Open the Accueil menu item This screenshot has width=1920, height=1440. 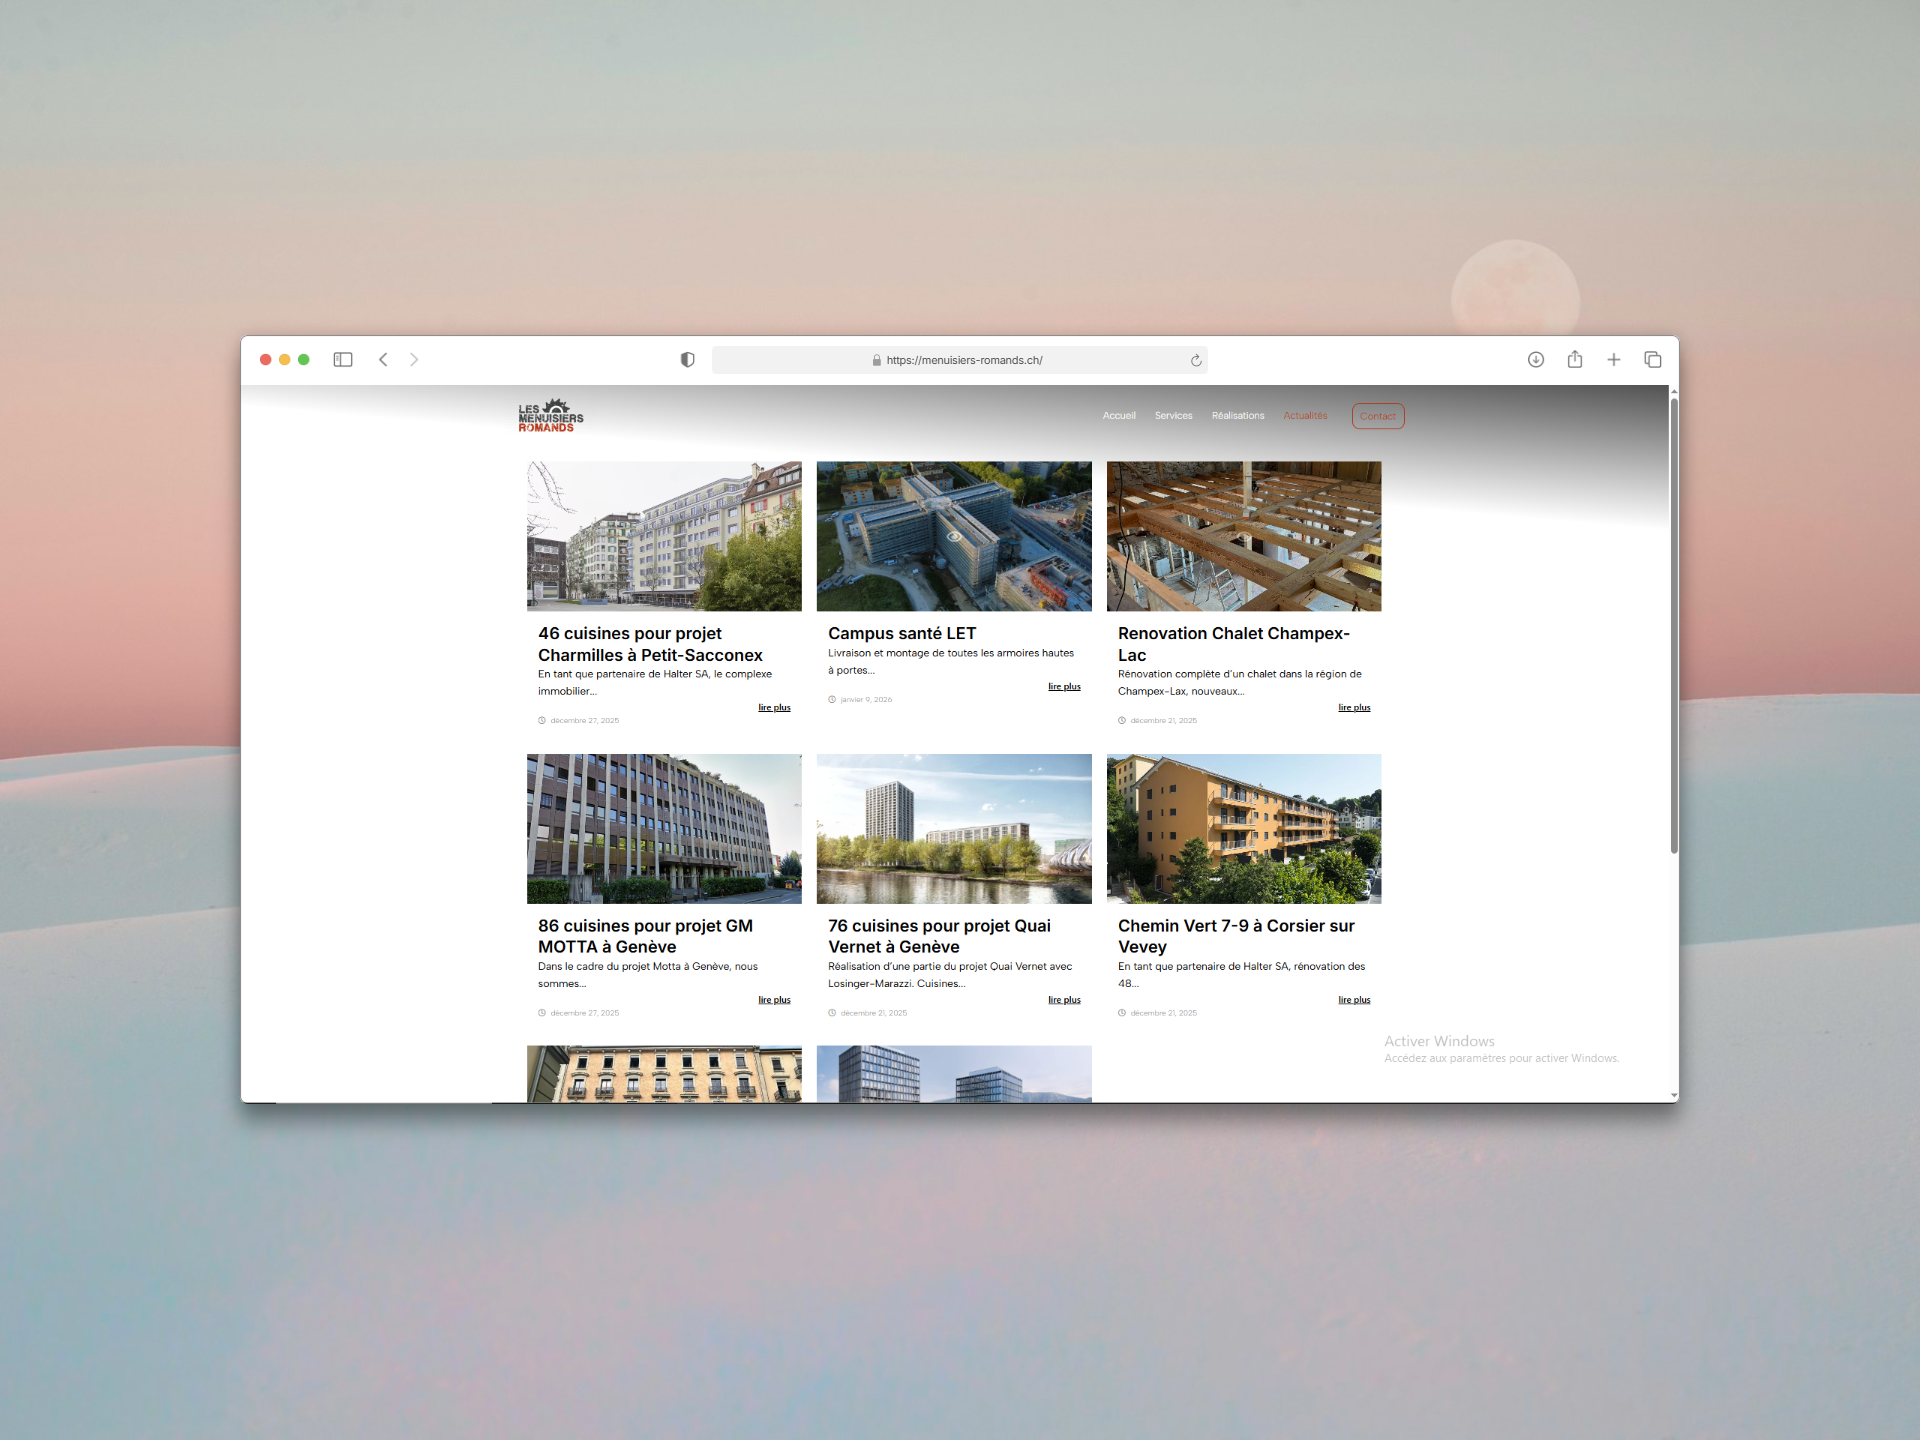(1119, 416)
